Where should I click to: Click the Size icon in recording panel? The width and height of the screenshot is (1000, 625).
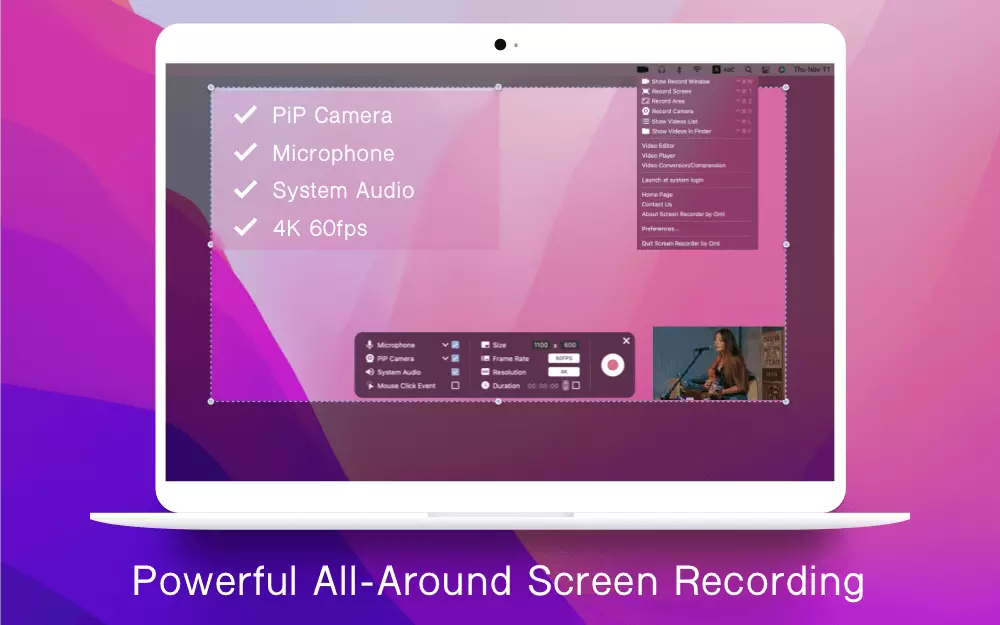(x=486, y=343)
